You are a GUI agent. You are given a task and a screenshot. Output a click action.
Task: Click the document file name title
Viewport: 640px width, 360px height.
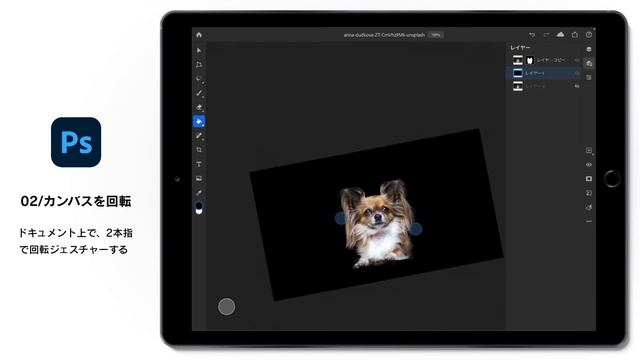pos(384,35)
